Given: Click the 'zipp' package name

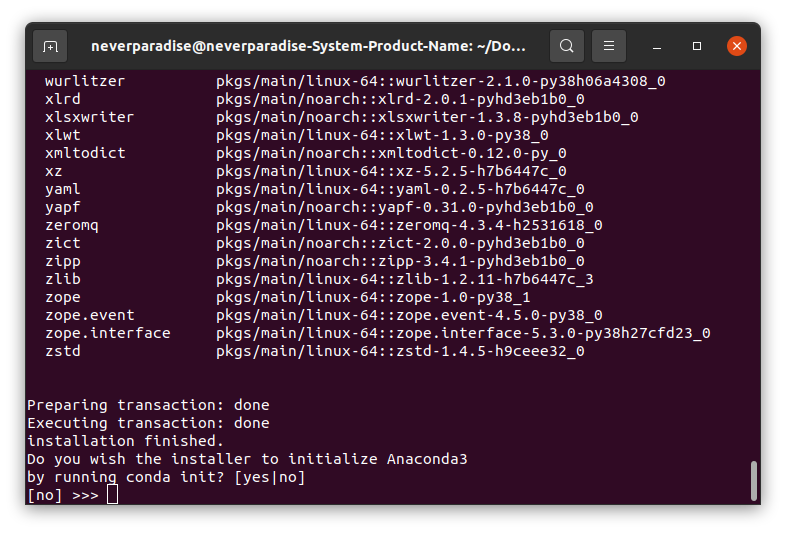Looking at the screenshot, I should pyautogui.click(x=63, y=262).
